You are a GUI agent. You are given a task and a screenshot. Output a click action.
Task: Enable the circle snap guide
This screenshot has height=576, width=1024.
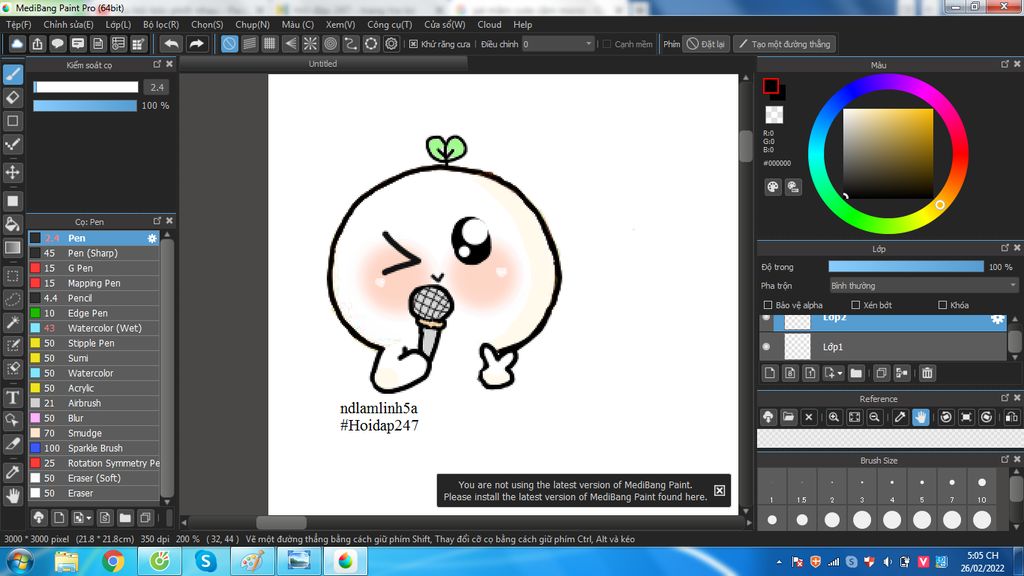330,44
